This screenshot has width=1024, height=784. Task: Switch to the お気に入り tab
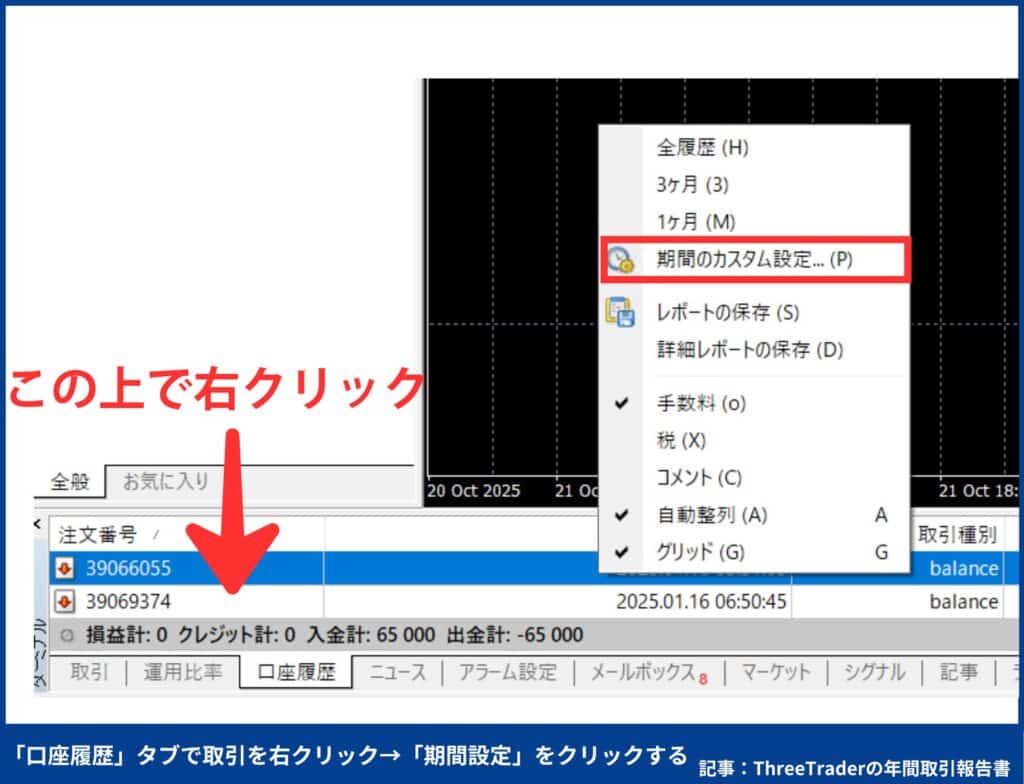pos(165,482)
